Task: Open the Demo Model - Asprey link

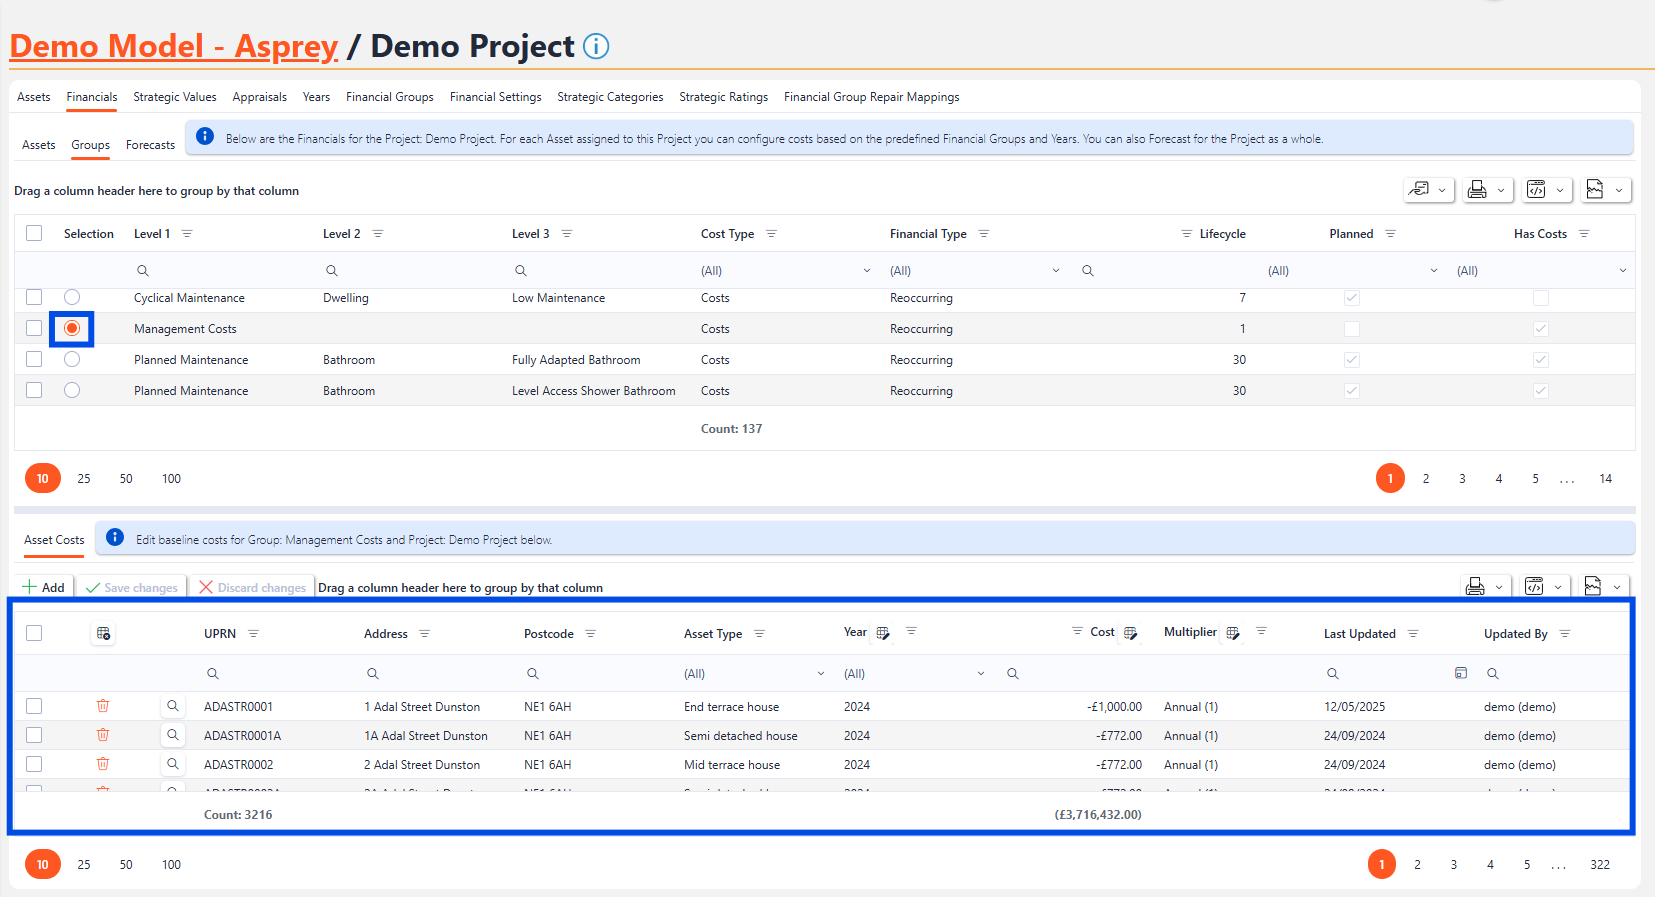Action: 174,46
